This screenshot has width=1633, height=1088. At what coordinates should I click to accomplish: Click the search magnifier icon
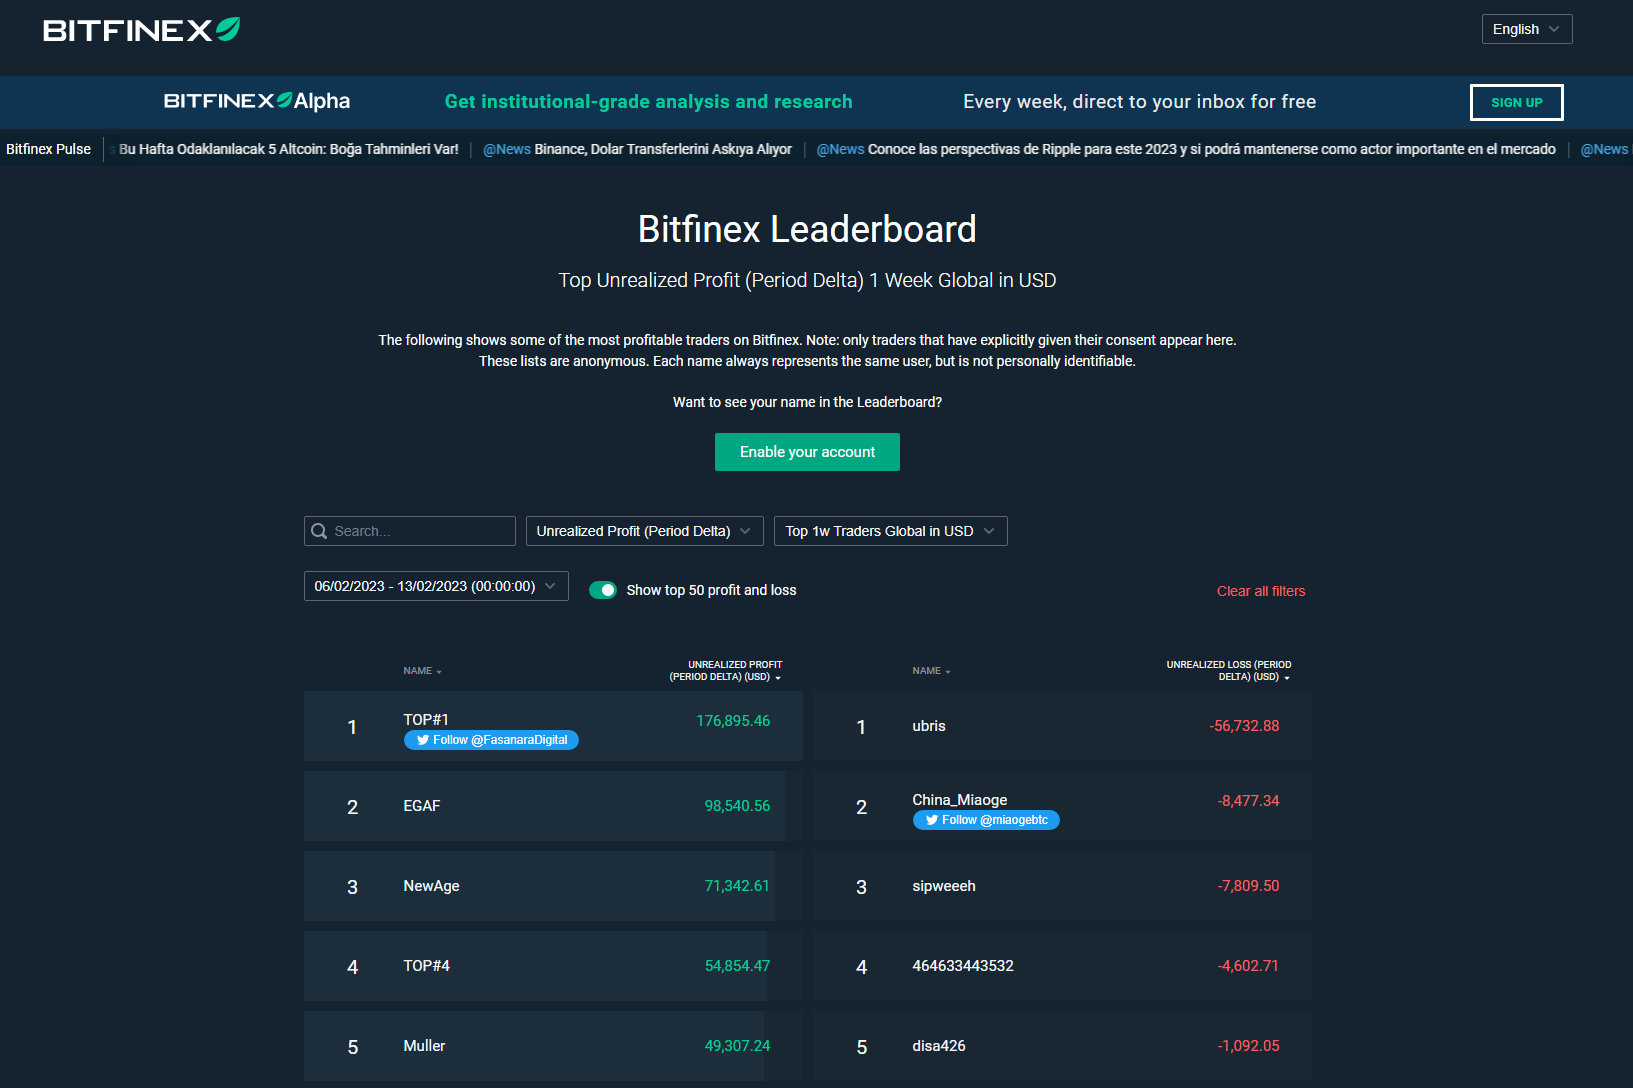coord(319,531)
